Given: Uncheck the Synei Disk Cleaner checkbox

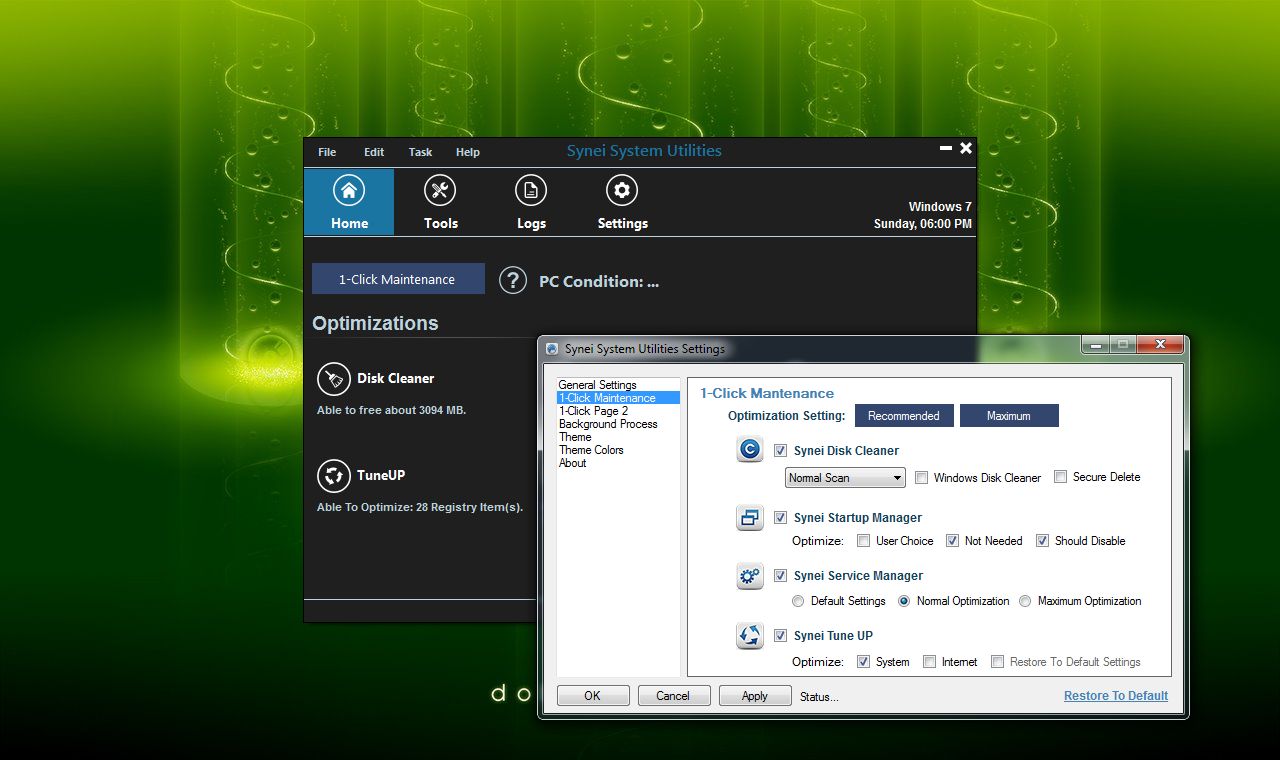Looking at the screenshot, I should pyautogui.click(x=781, y=451).
